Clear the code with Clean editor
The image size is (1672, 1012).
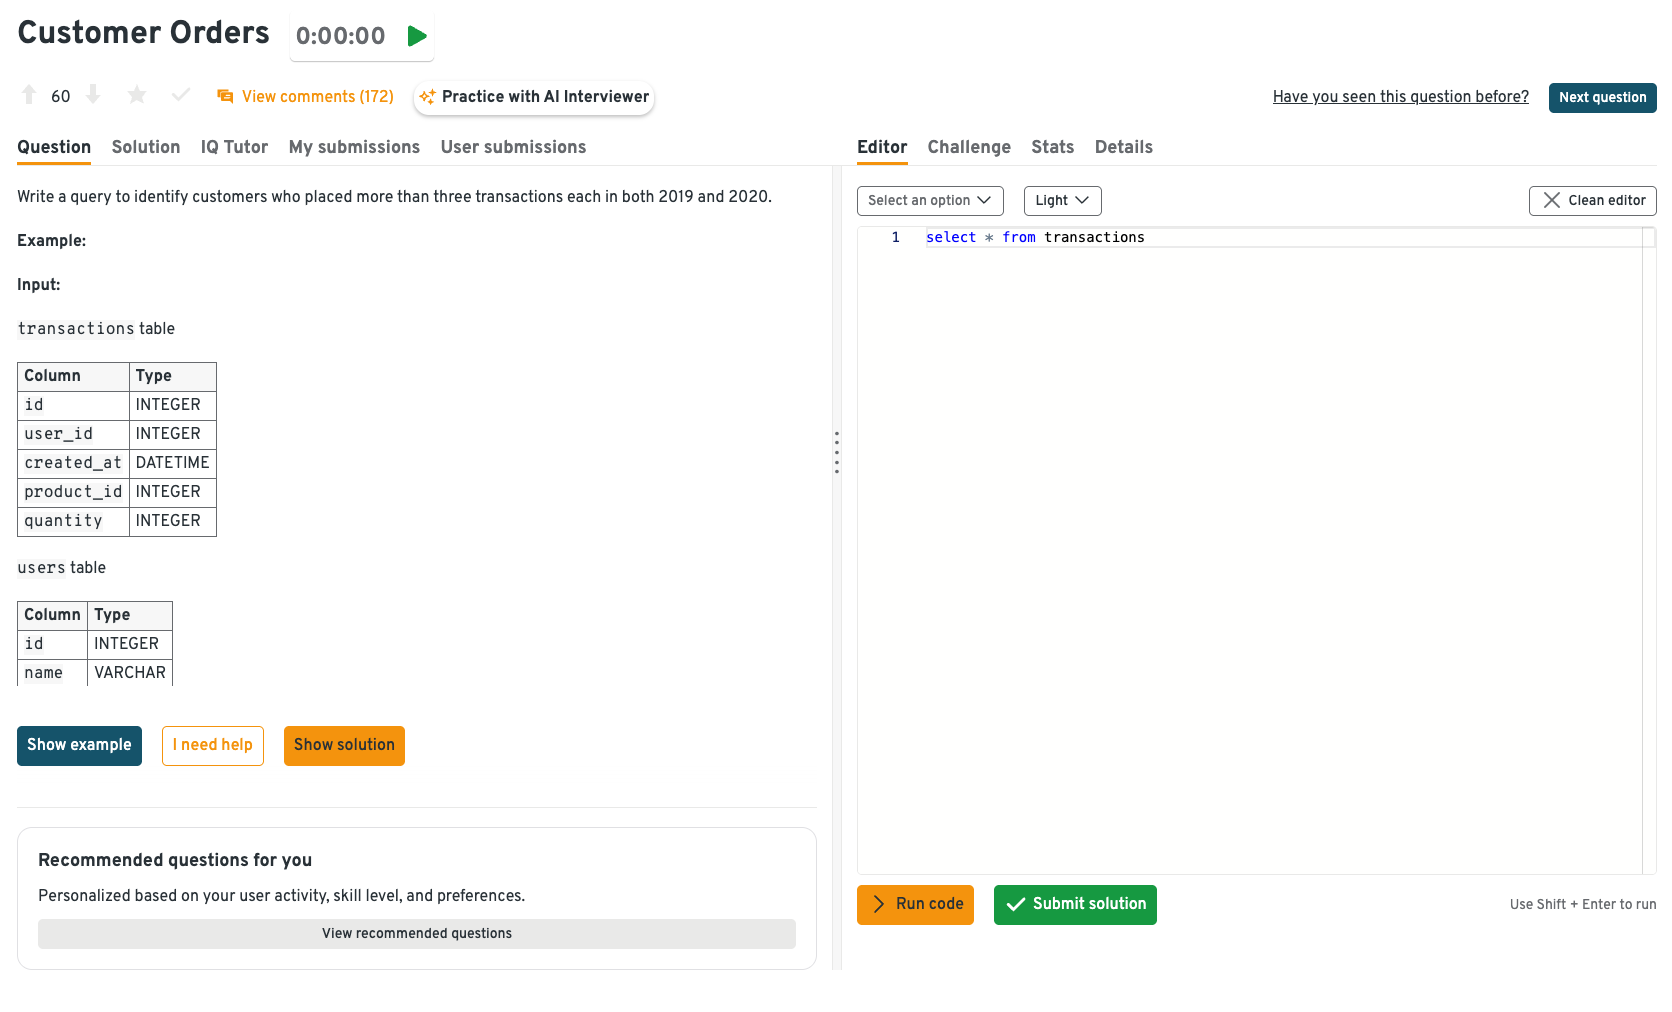(1592, 201)
